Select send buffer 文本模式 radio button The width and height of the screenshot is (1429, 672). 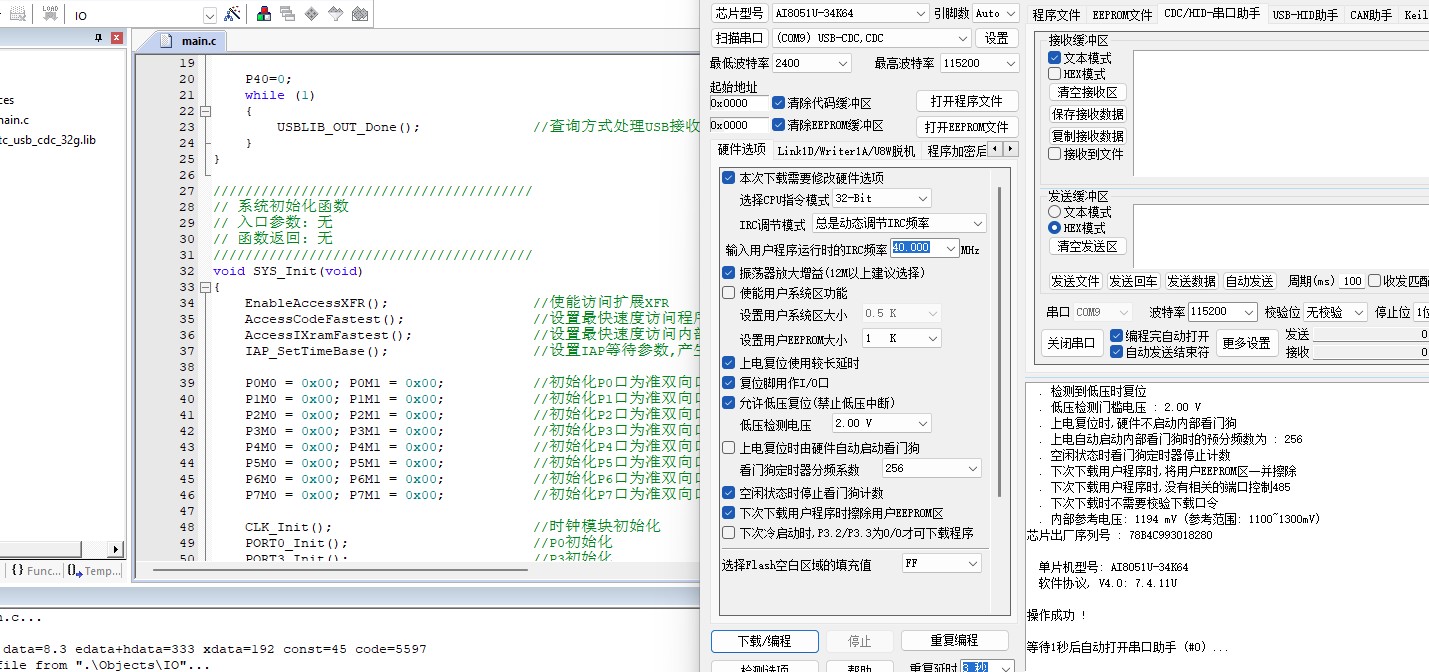(x=1054, y=212)
